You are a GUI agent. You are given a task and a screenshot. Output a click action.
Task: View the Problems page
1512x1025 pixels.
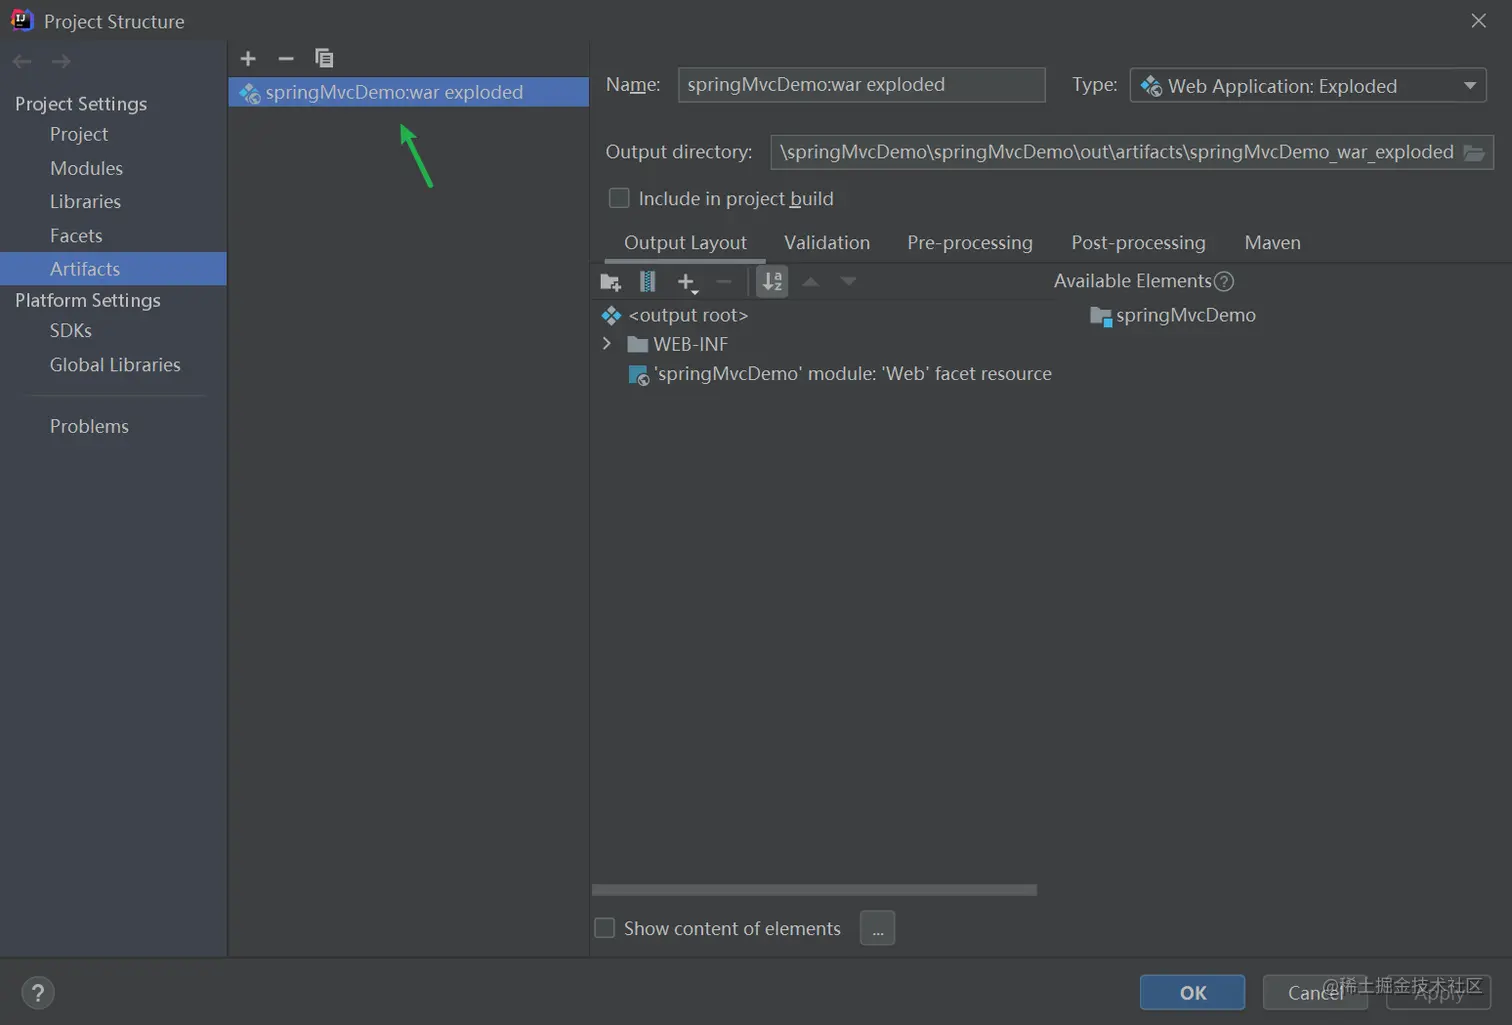pyautogui.click(x=89, y=426)
